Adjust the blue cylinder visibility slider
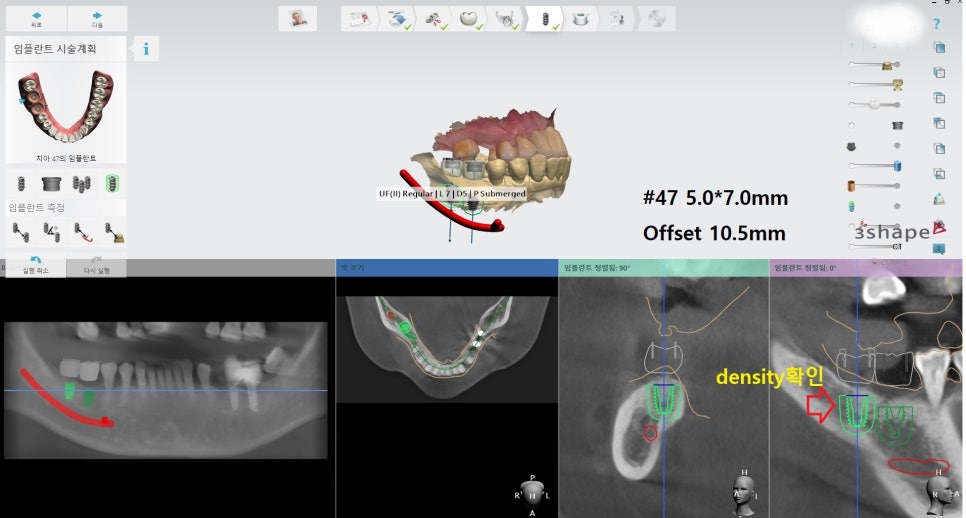This screenshot has height=518, width=966. coord(875,166)
